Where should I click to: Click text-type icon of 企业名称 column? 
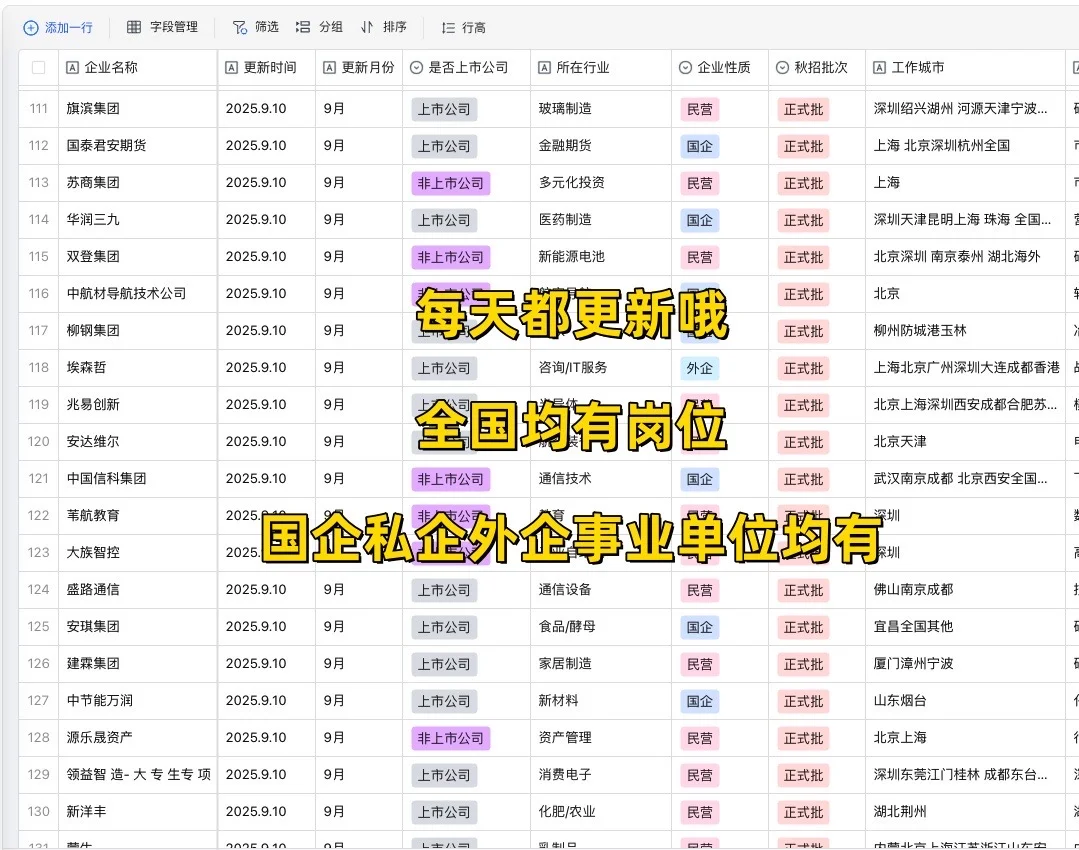pyautogui.click(x=72, y=67)
